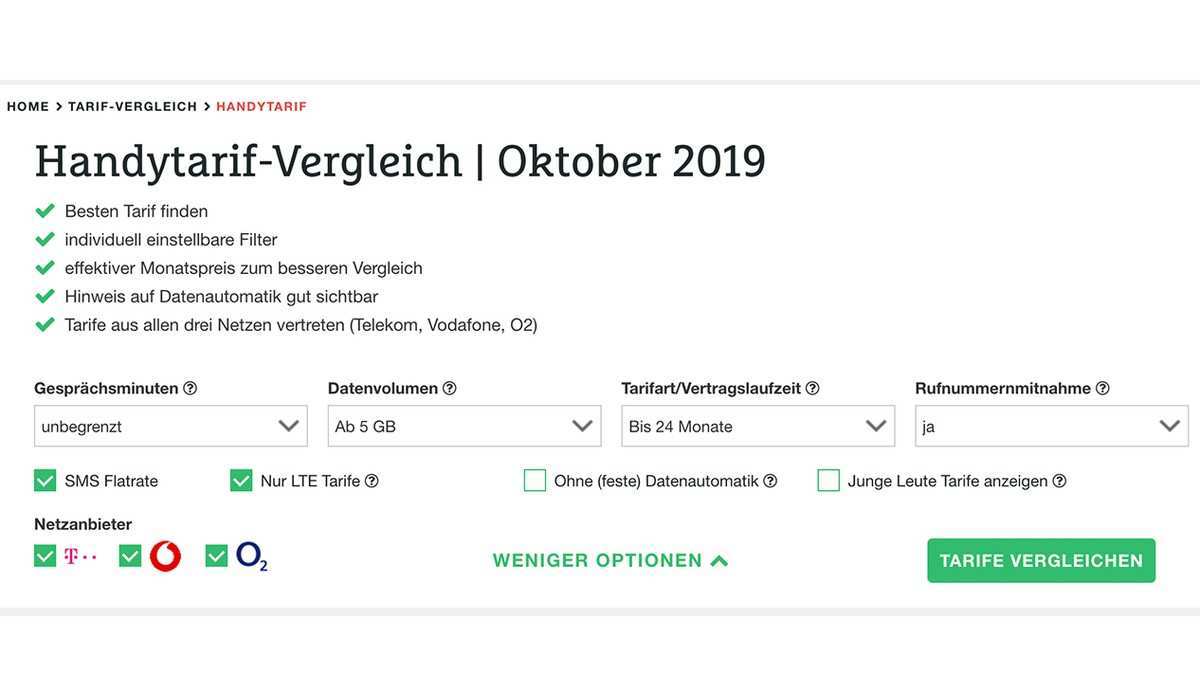Click help icon next to Gesprächsminuten

pyautogui.click(x=190, y=388)
